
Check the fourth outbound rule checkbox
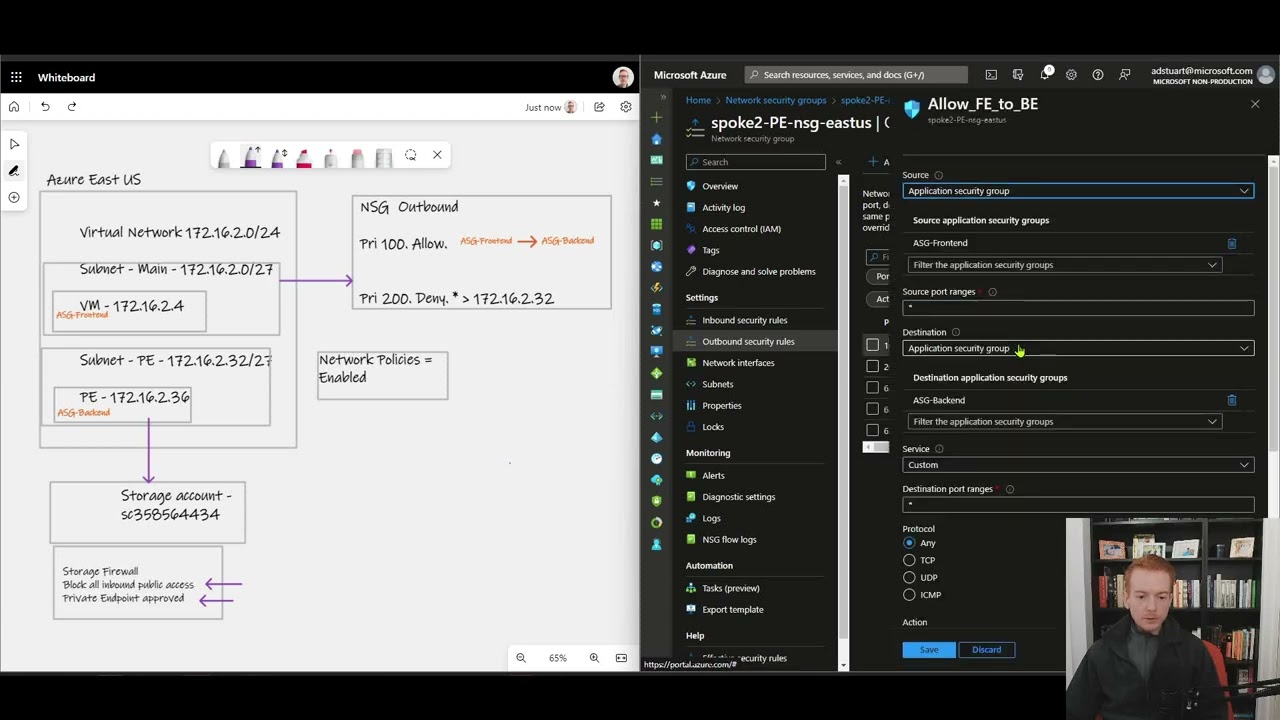click(x=873, y=409)
